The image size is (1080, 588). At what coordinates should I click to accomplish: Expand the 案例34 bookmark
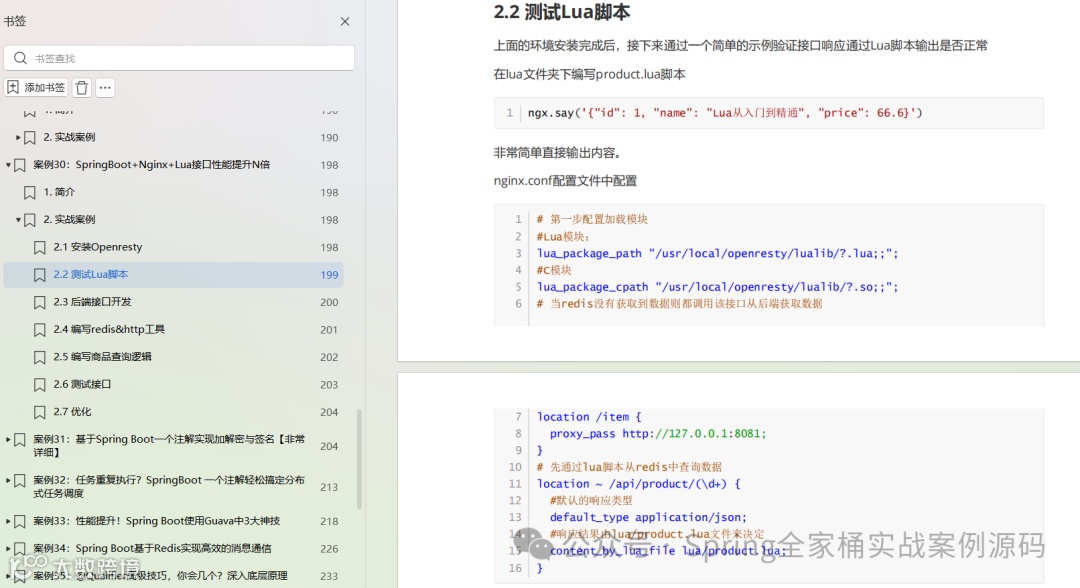click(8, 549)
